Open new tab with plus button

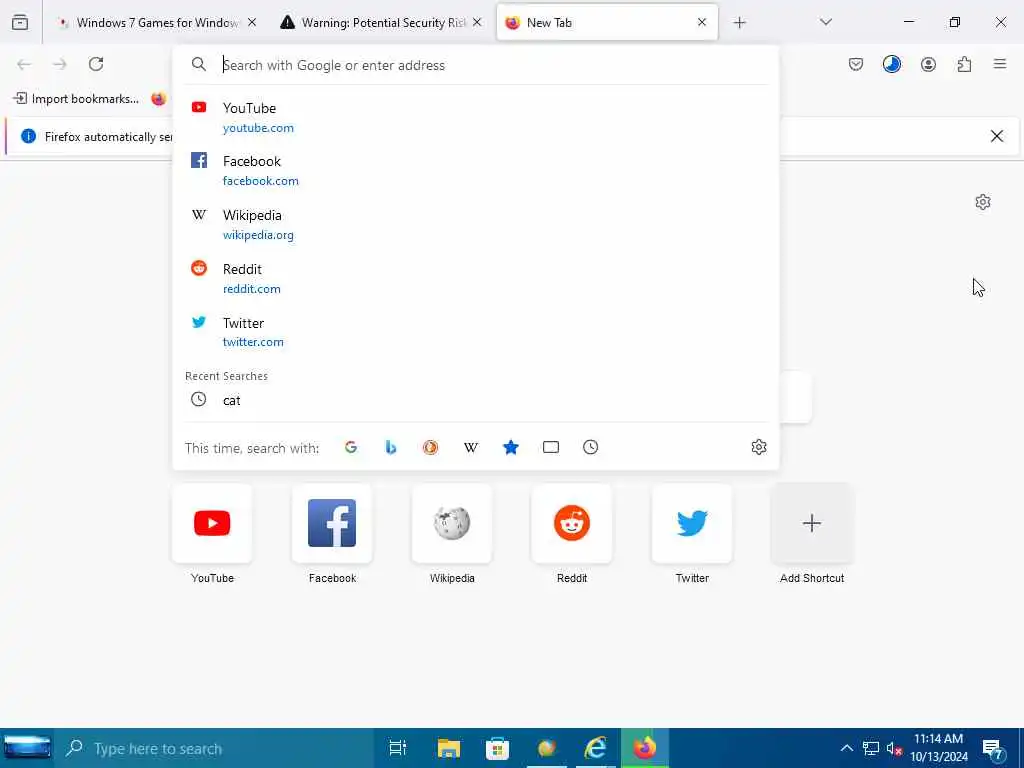pyautogui.click(x=739, y=23)
